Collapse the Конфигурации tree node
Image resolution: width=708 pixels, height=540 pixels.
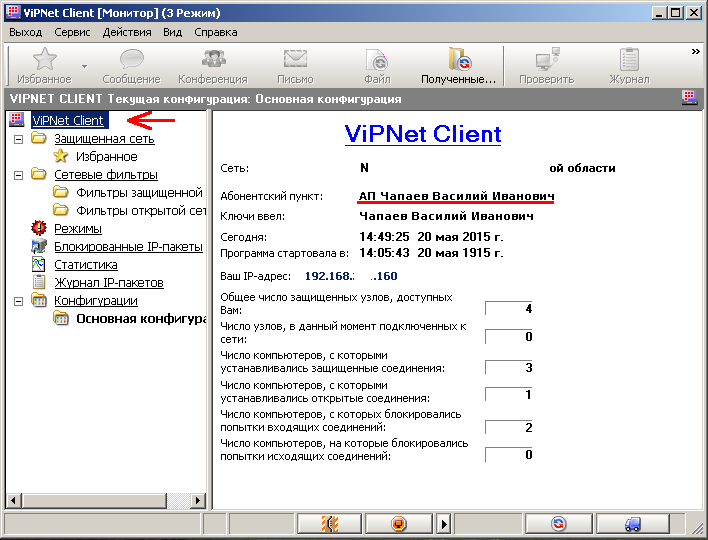(19, 301)
